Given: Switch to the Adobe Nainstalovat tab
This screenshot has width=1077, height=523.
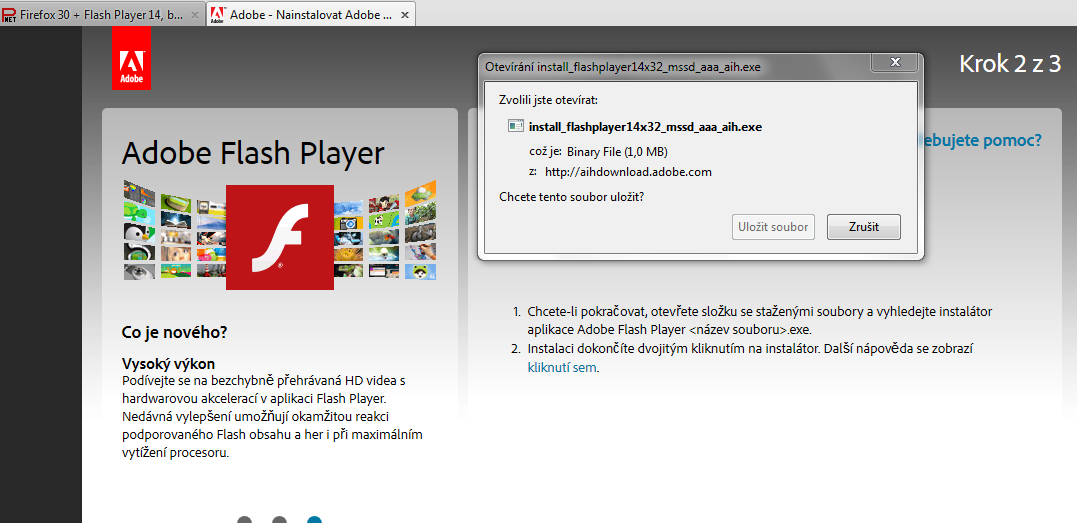Looking at the screenshot, I should click(x=311, y=14).
